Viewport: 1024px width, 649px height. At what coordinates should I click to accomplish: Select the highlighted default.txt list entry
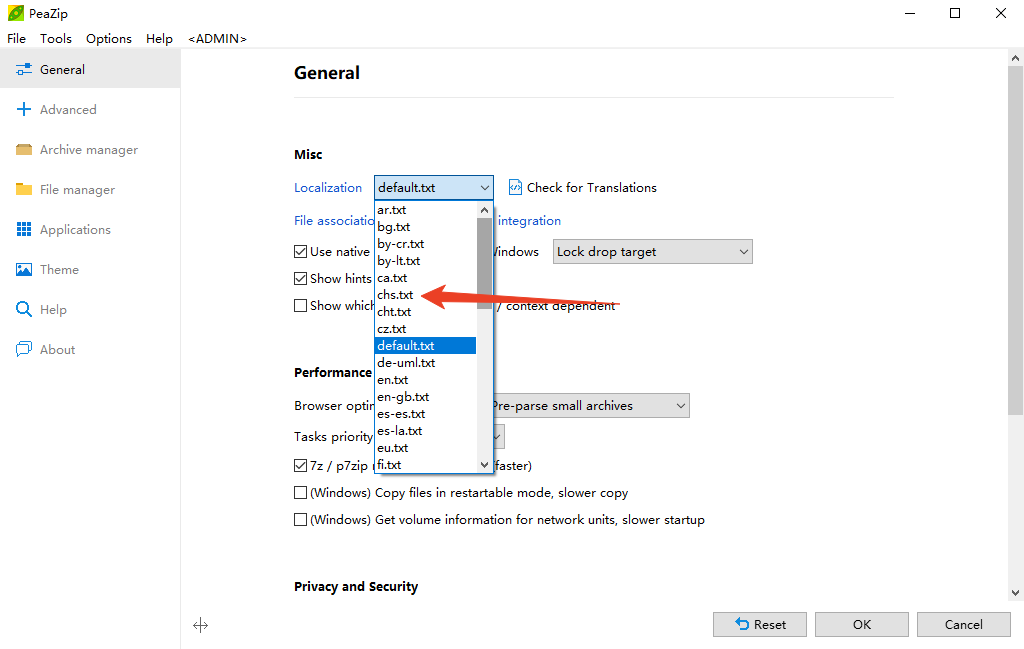point(426,346)
